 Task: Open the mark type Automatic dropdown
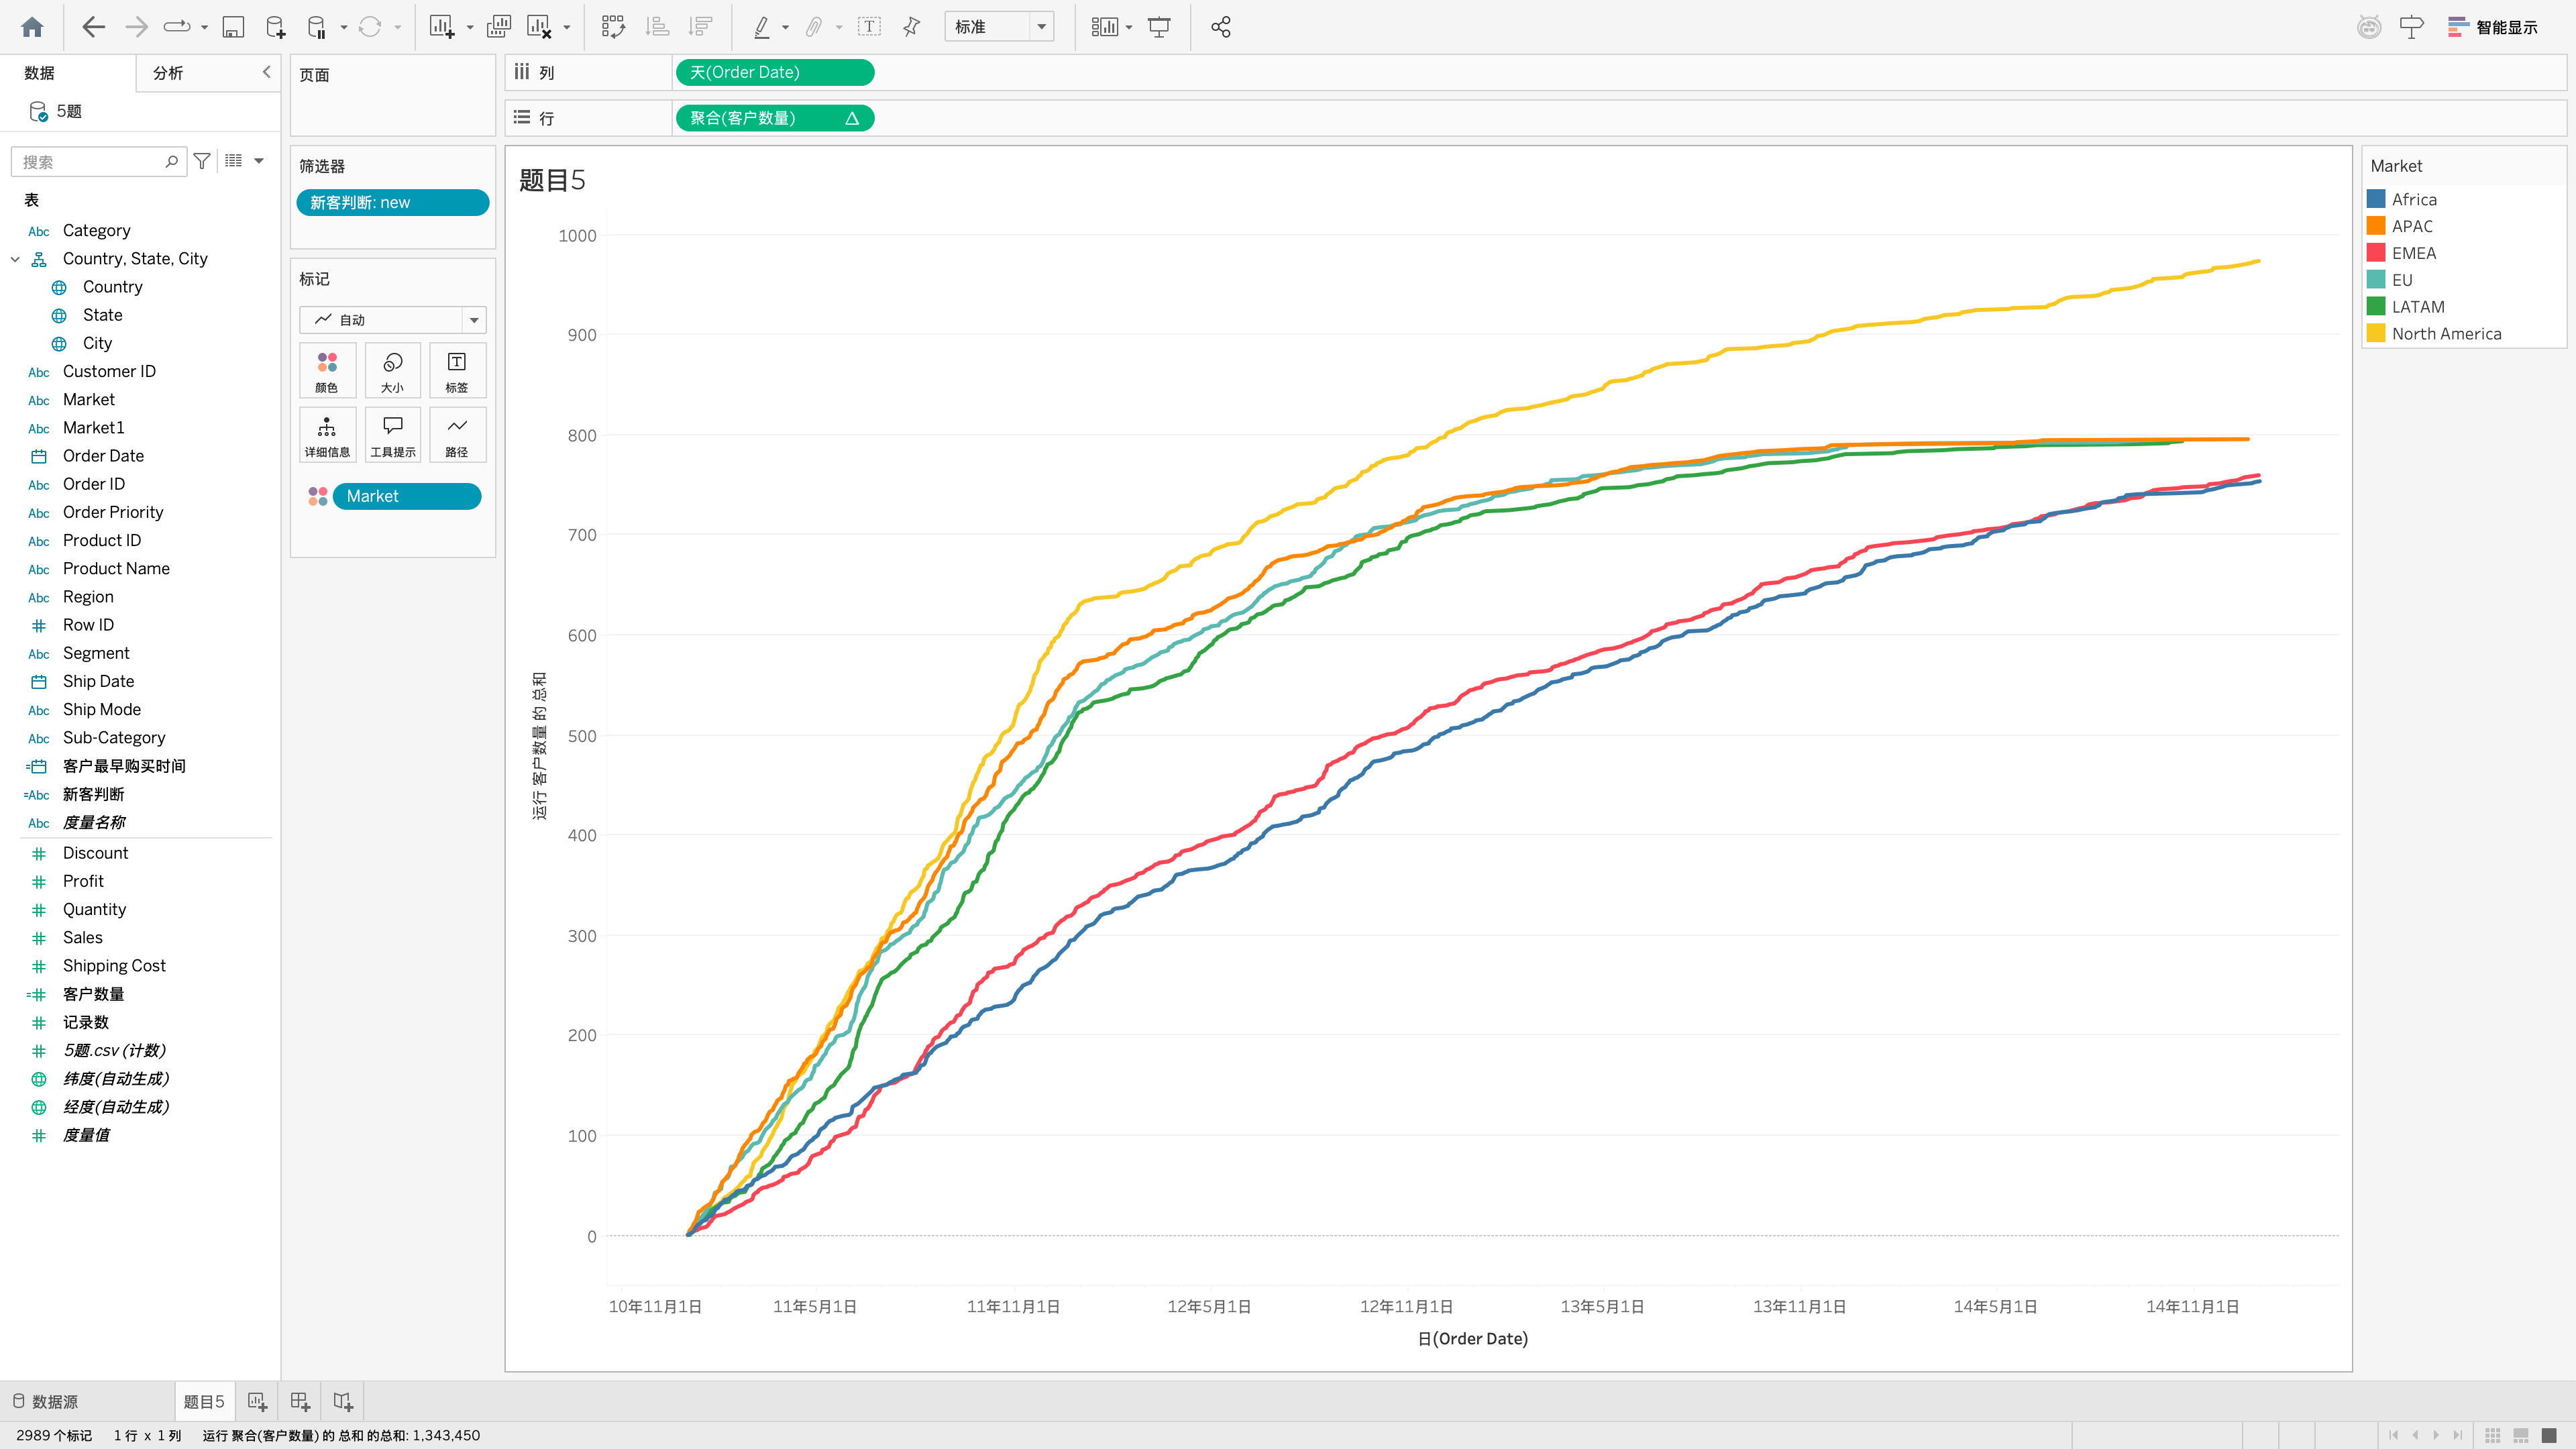click(393, 320)
